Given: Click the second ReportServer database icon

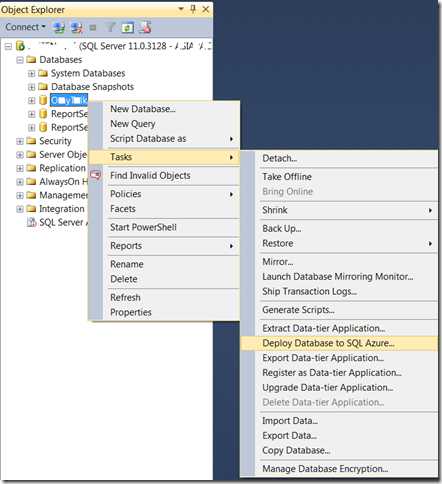Looking at the screenshot, I should (x=43, y=127).
